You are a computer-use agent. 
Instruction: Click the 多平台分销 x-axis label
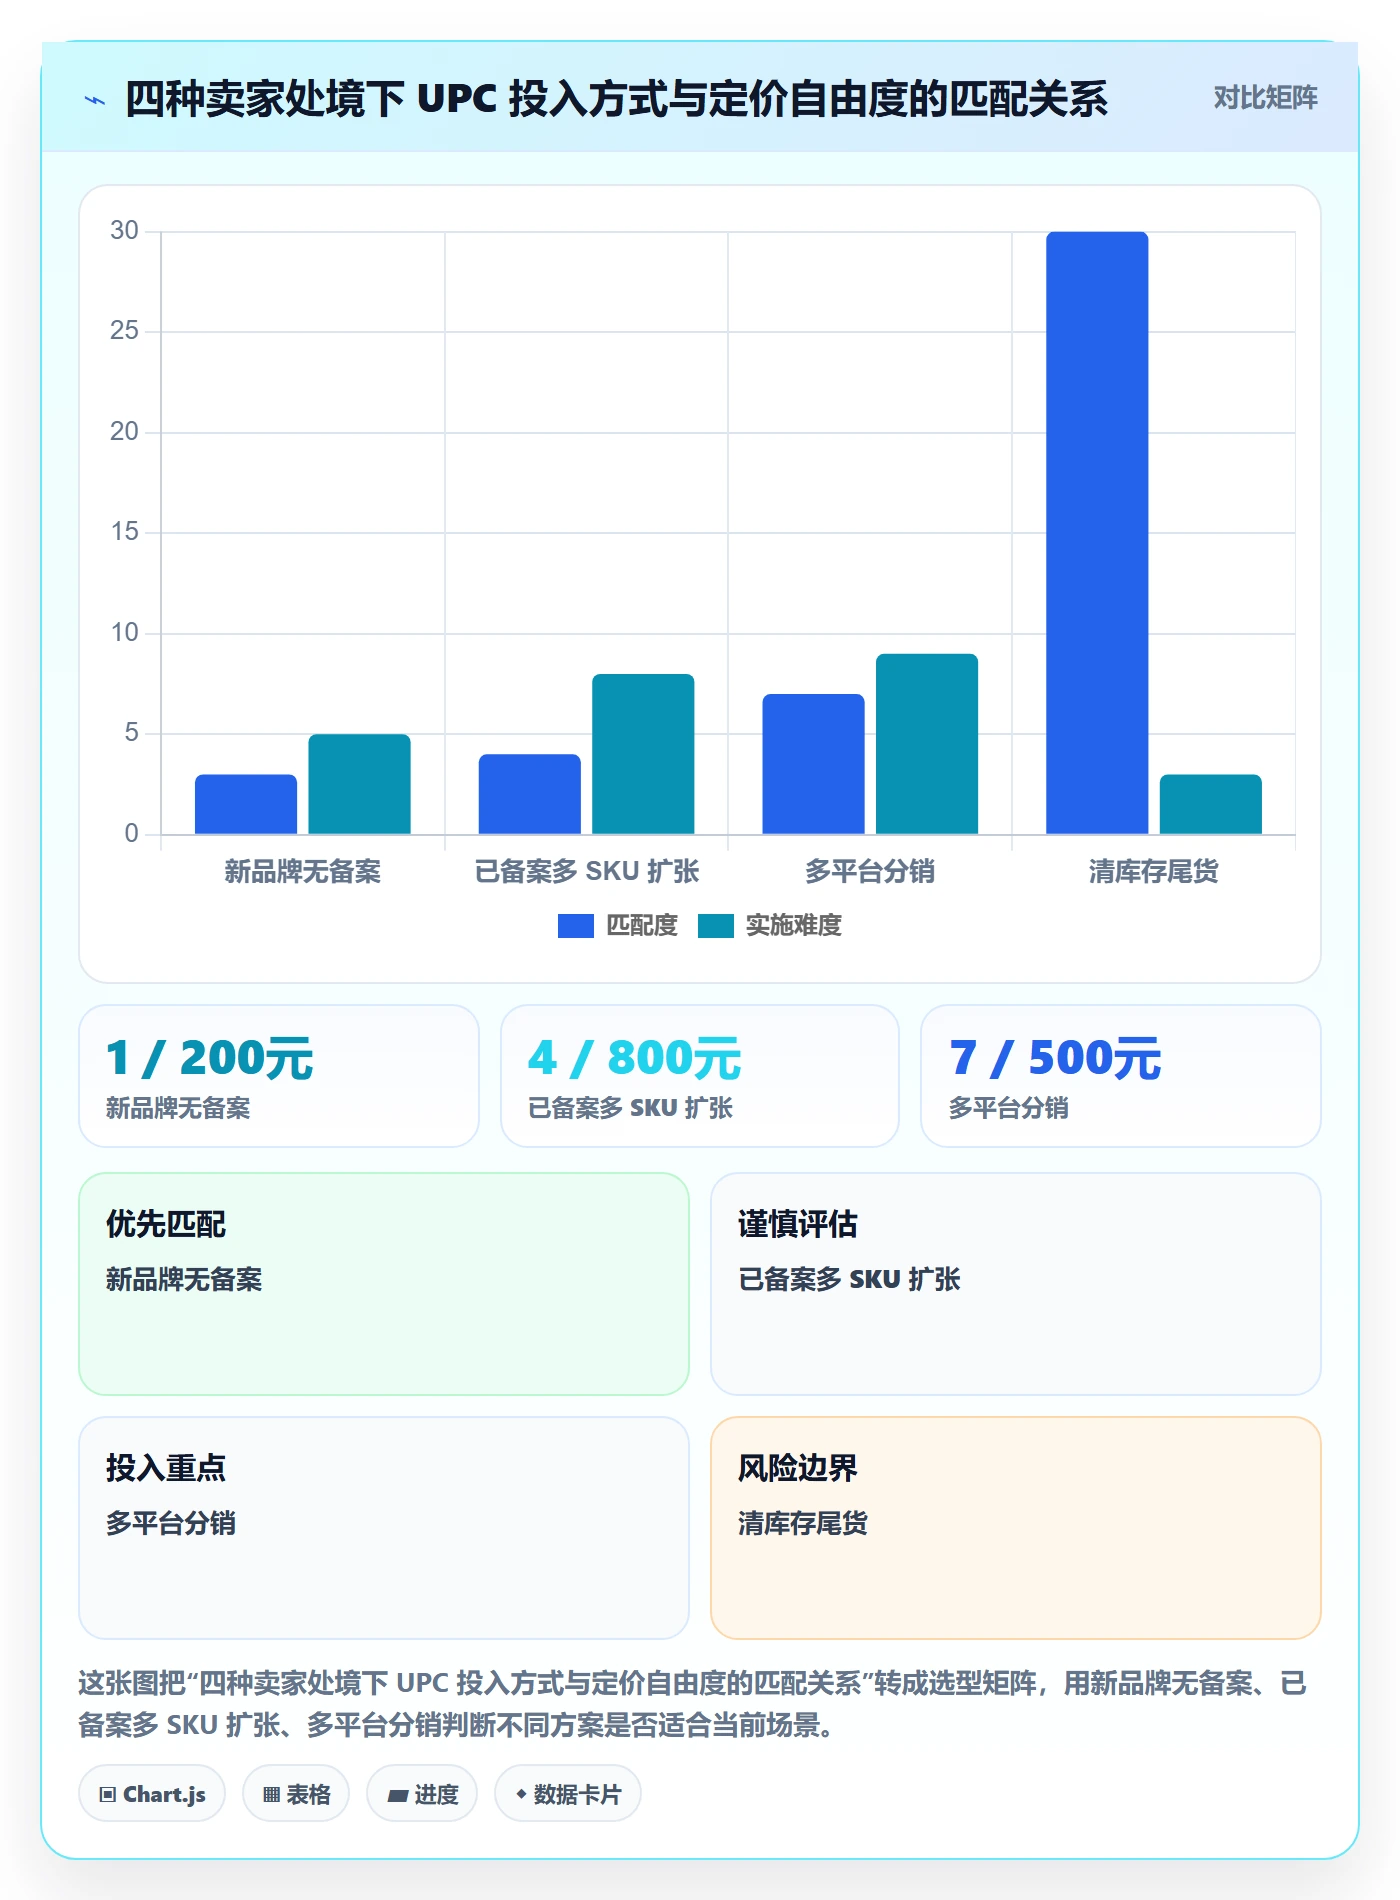click(870, 872)
